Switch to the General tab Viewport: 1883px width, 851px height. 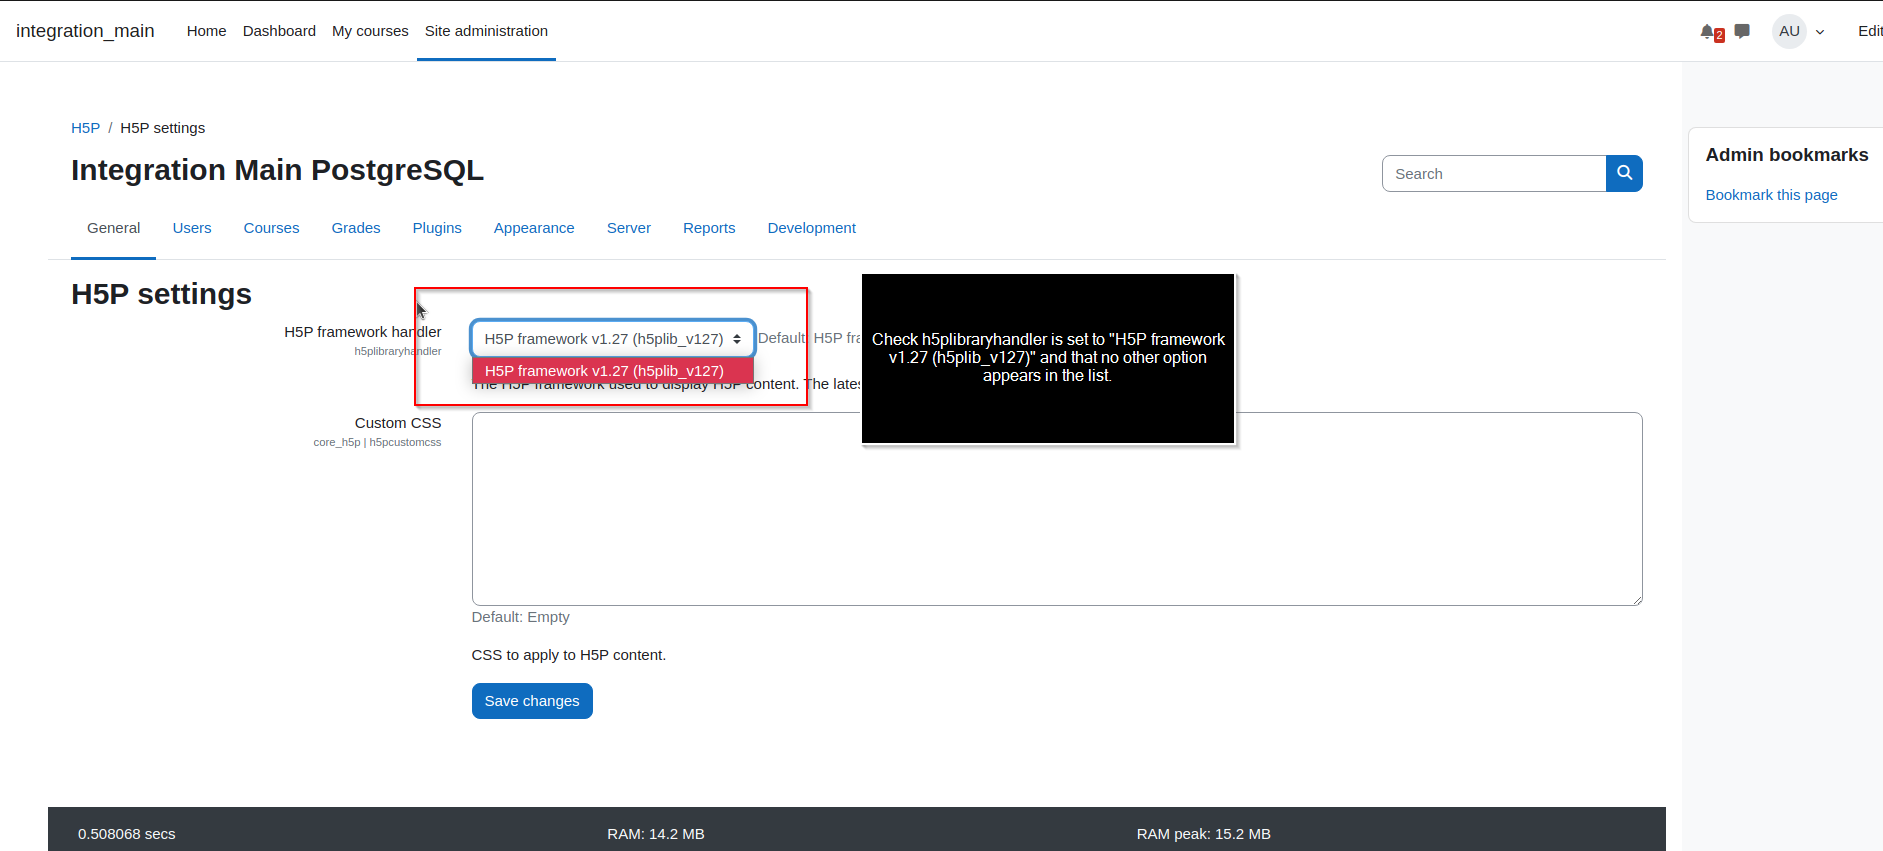(x=113, y=228)
